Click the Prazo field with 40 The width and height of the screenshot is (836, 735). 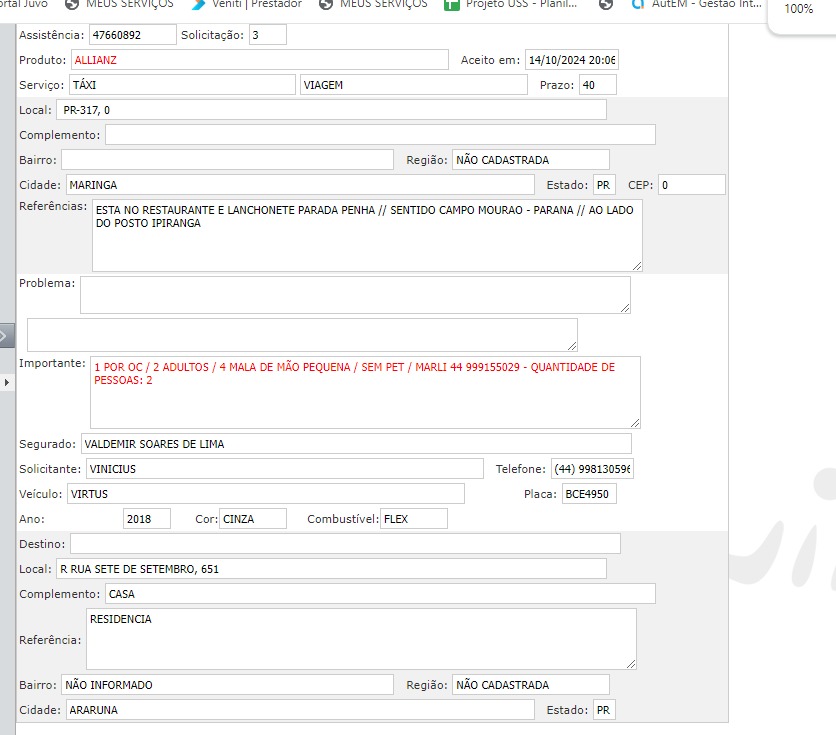(598, 85)
